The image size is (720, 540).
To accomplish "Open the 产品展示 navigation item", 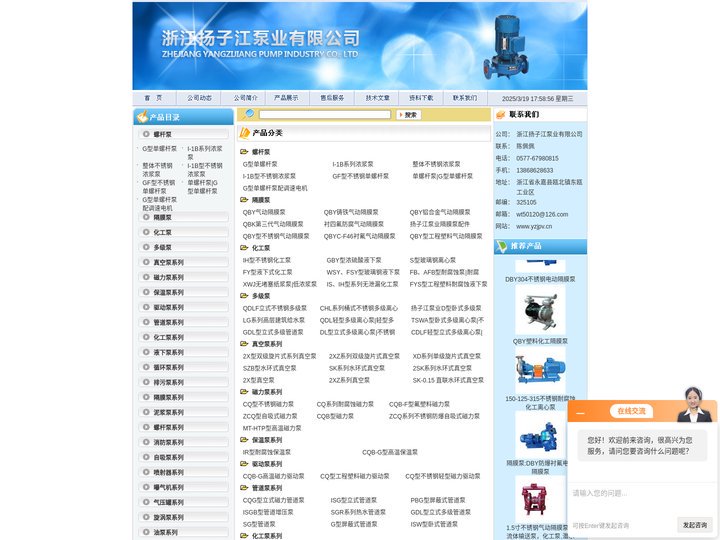I will (x=286, y=98).
